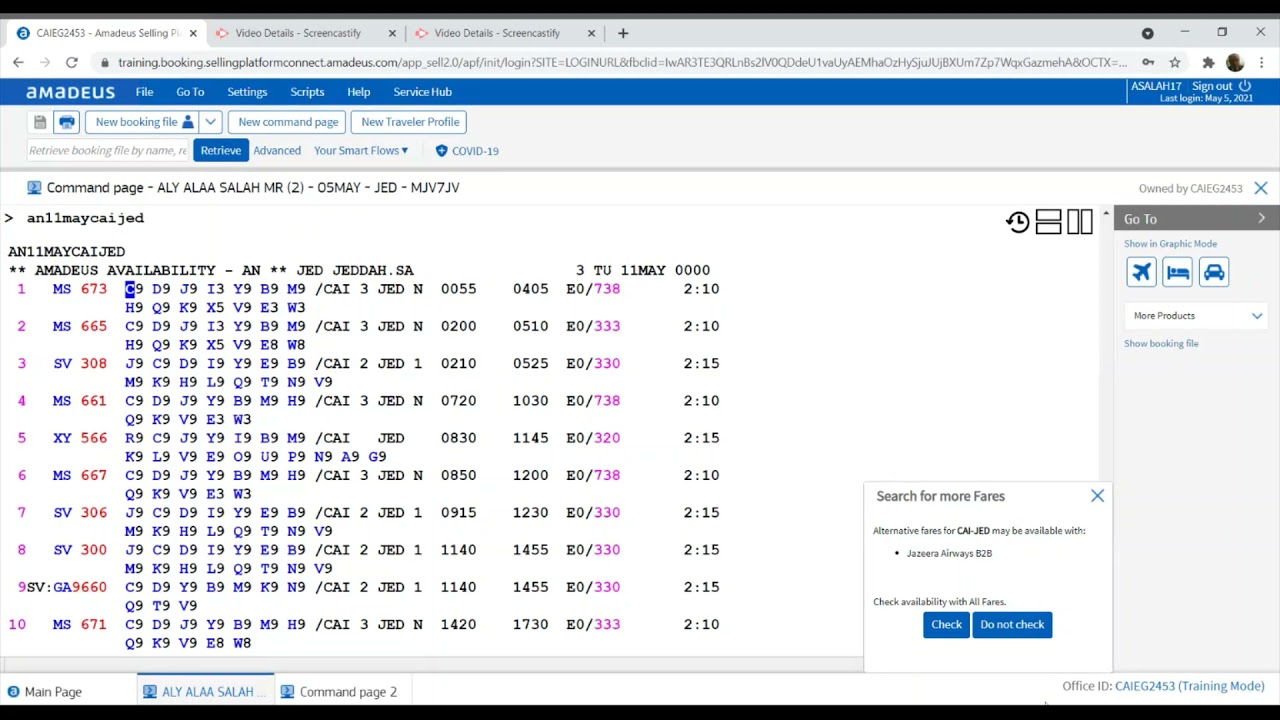Image resolution: width=1280 pixels, height=720 pixels.
Task: Close the first Screencastify tab
Action: click(391, 33)
